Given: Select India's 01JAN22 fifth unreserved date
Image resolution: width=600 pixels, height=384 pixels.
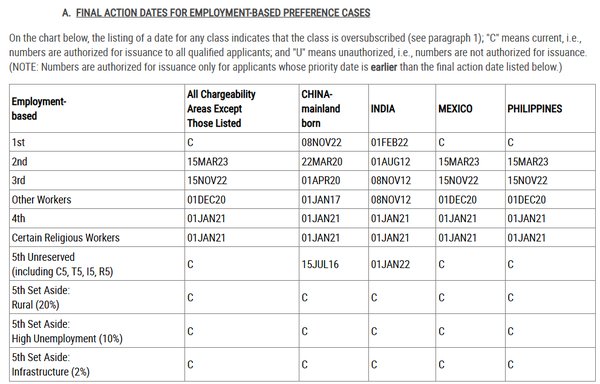Looking at the screenshot, I should (390, 264).
